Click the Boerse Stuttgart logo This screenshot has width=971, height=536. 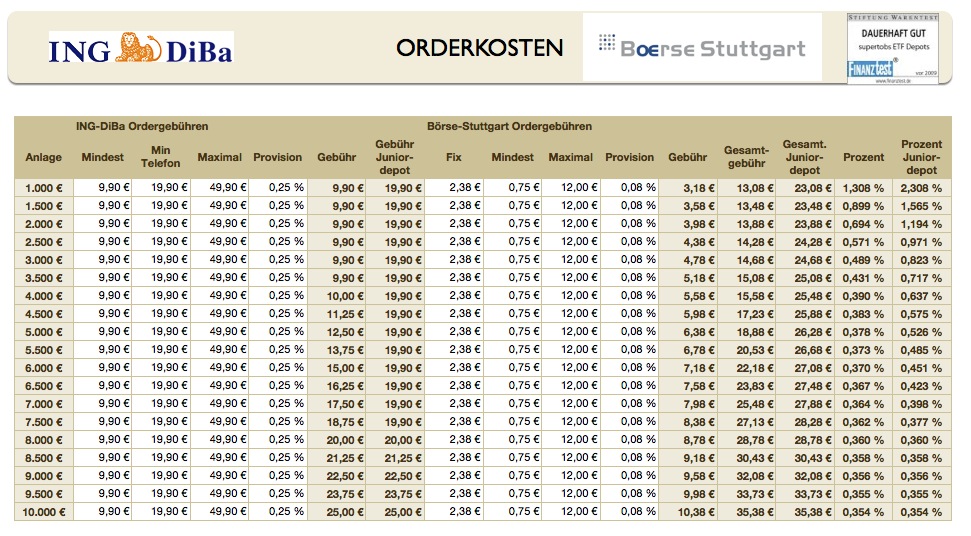tap(702, 48)
